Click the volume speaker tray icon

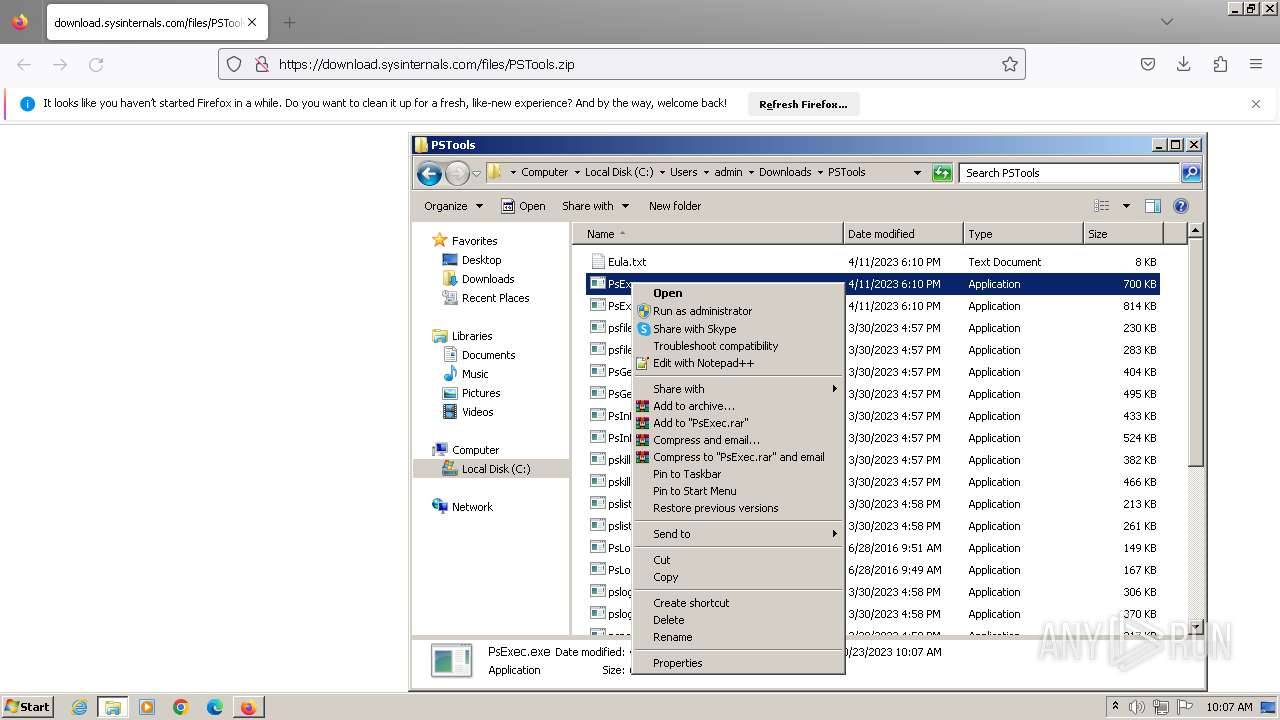coord(1137,707)
